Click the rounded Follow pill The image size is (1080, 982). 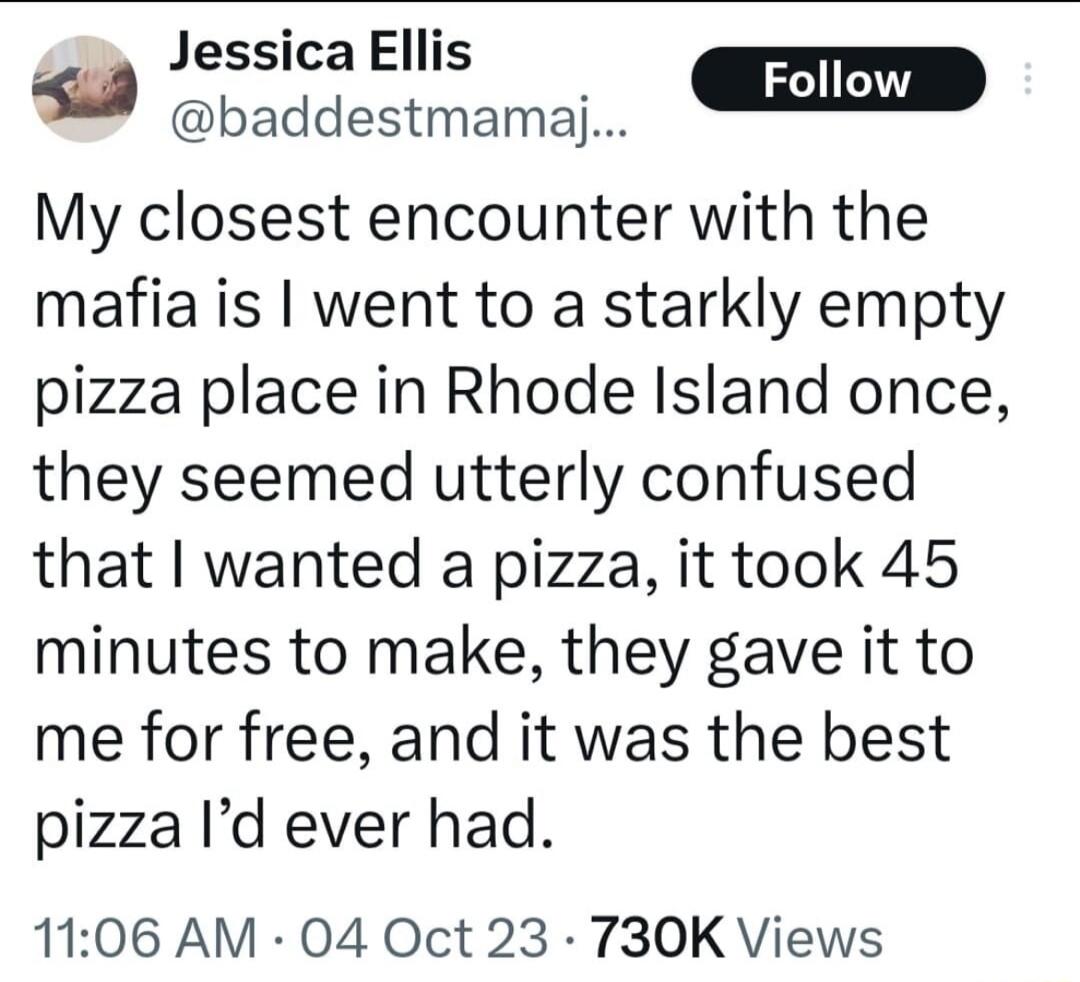[x=839, y=81]
